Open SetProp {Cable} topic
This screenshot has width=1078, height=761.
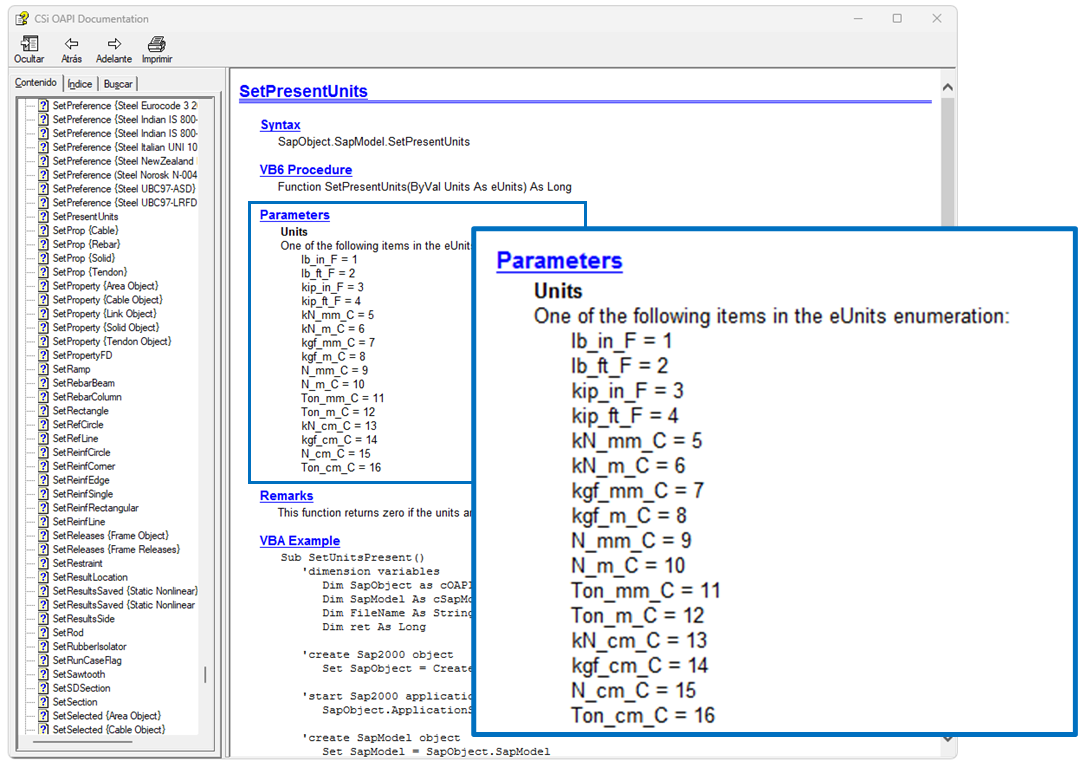click(85, 230)
